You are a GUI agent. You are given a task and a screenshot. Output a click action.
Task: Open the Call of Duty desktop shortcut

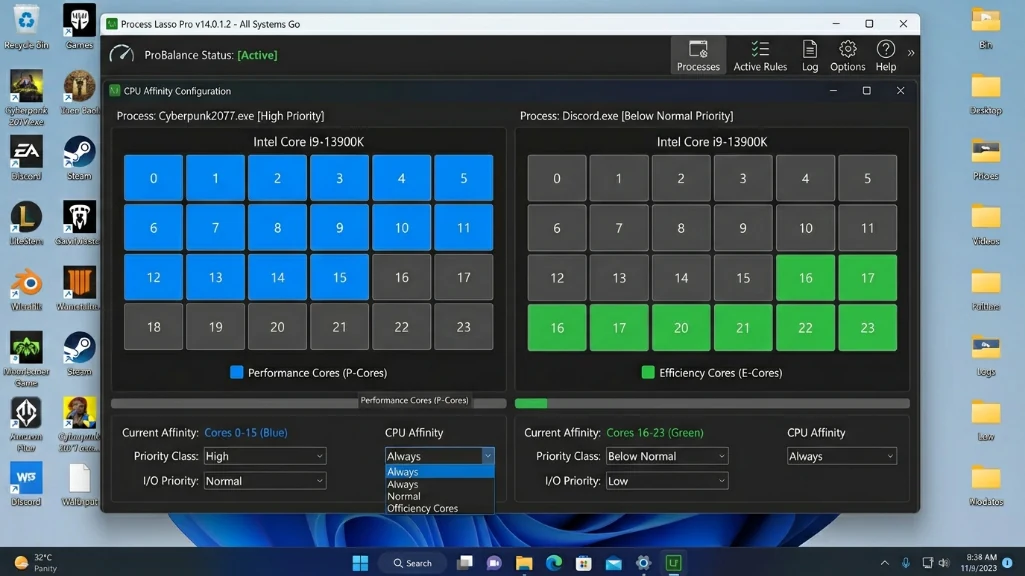click(79, 288)
